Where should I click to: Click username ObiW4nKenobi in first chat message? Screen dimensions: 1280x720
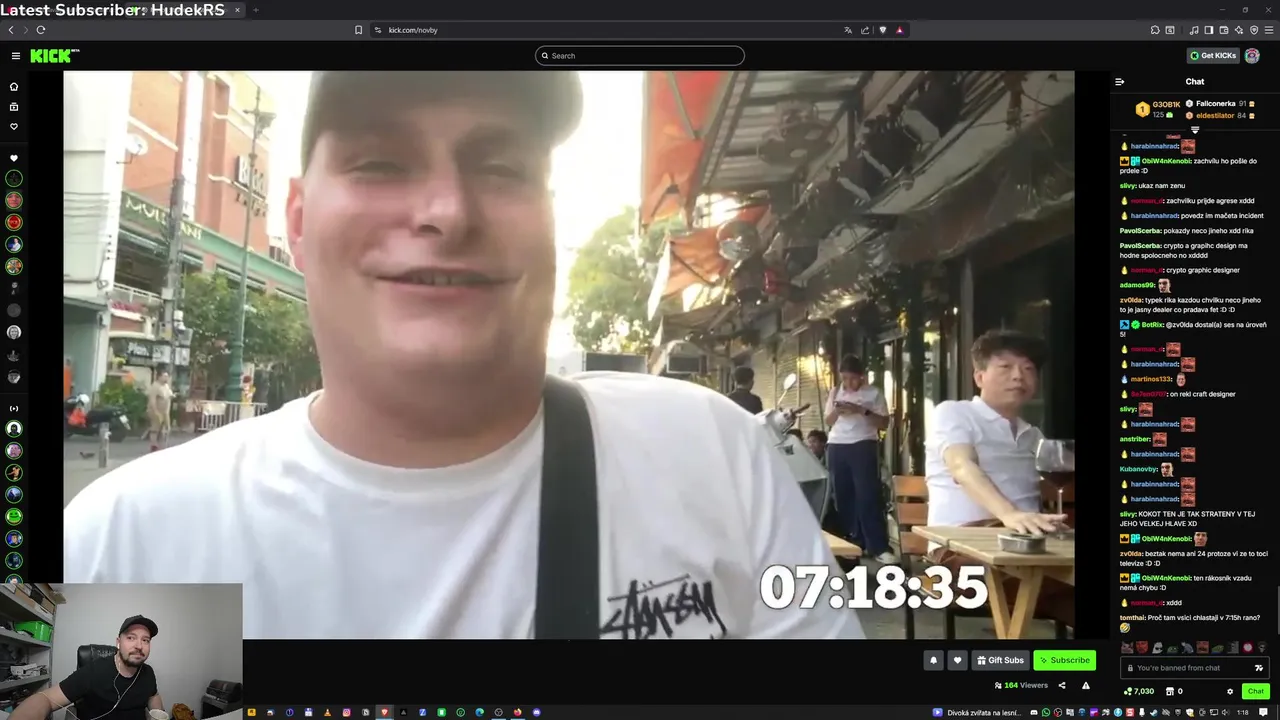(1166, 161)
